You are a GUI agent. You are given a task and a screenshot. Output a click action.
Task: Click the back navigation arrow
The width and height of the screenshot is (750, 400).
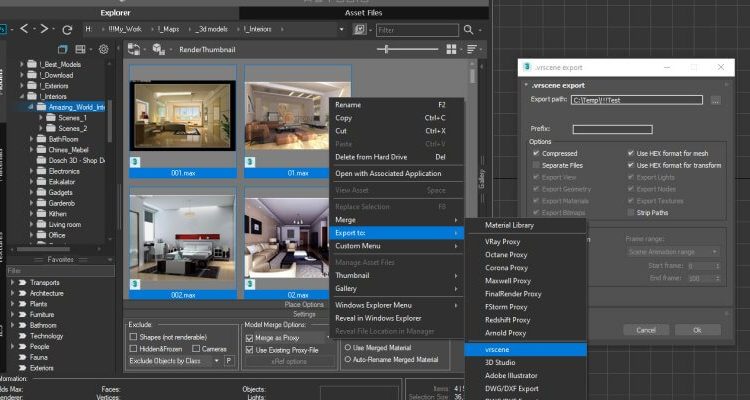coord(27,30)
